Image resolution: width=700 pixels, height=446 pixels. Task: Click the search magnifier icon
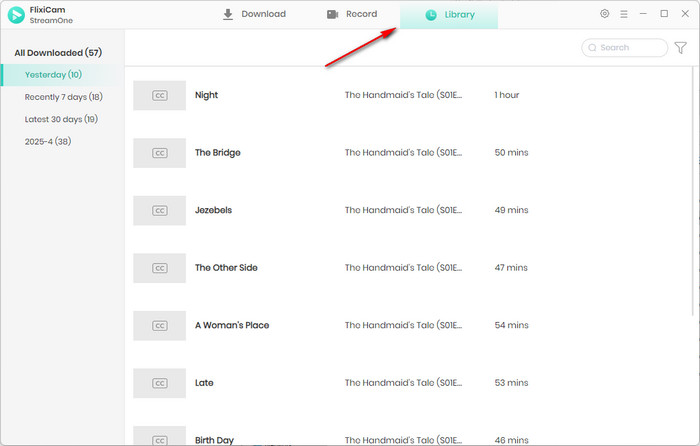592,48
